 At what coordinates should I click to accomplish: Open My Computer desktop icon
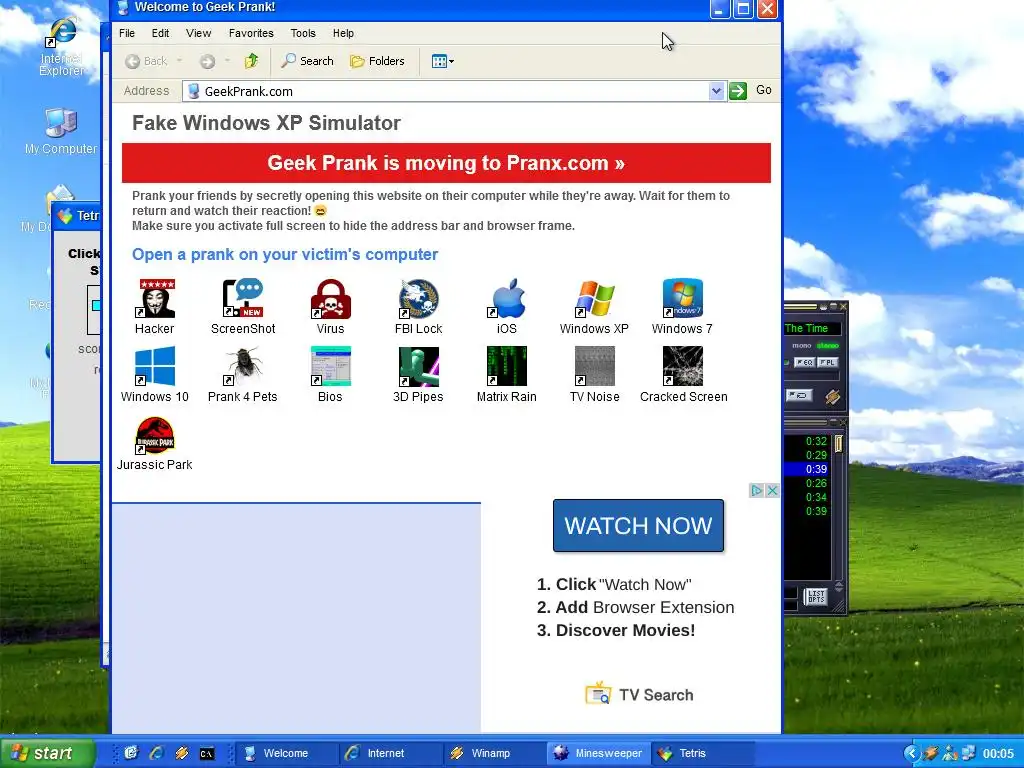coord(61,131)
